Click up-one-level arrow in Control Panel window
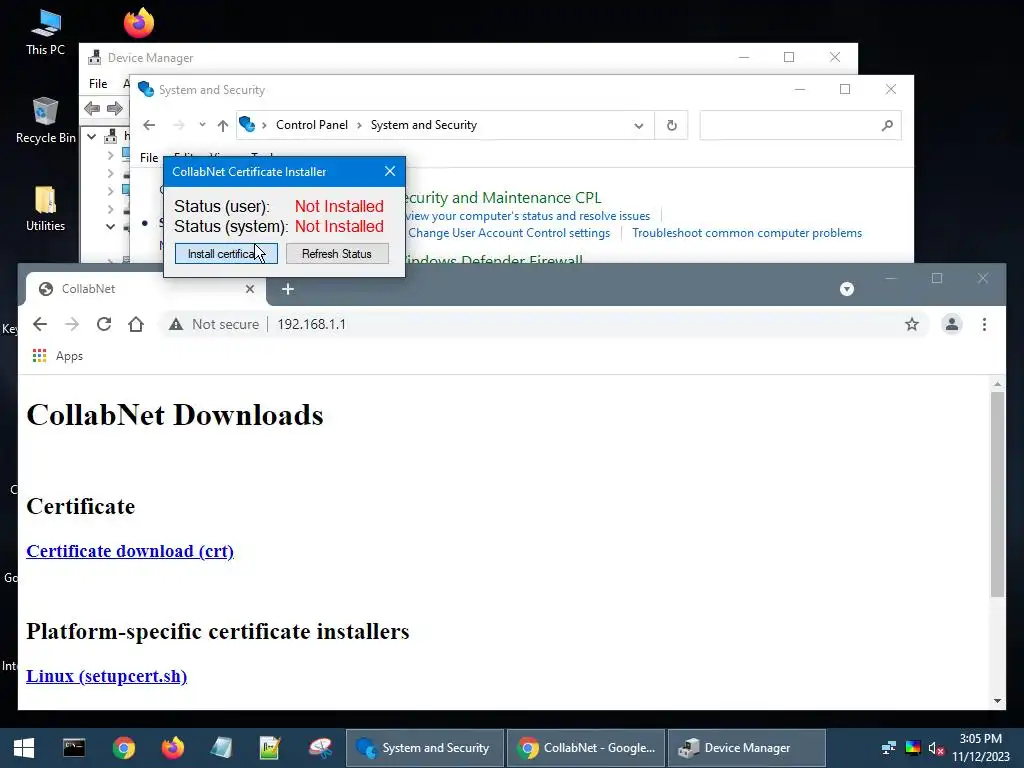This screenshot has height=768, width=1024. (x=223, y=125)
